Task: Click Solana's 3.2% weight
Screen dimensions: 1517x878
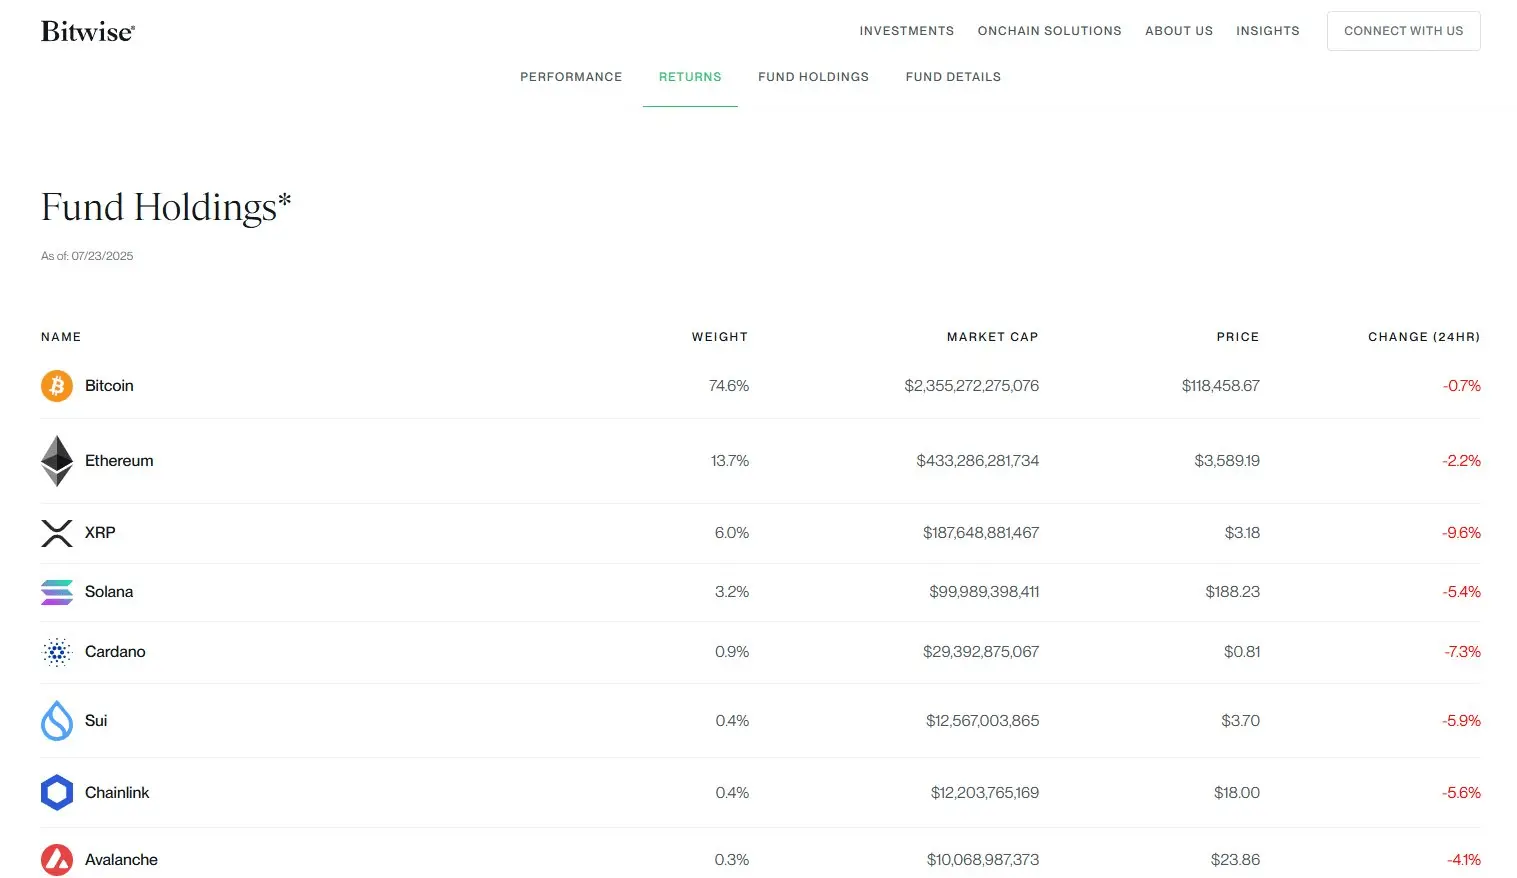Action: point(732,592)
